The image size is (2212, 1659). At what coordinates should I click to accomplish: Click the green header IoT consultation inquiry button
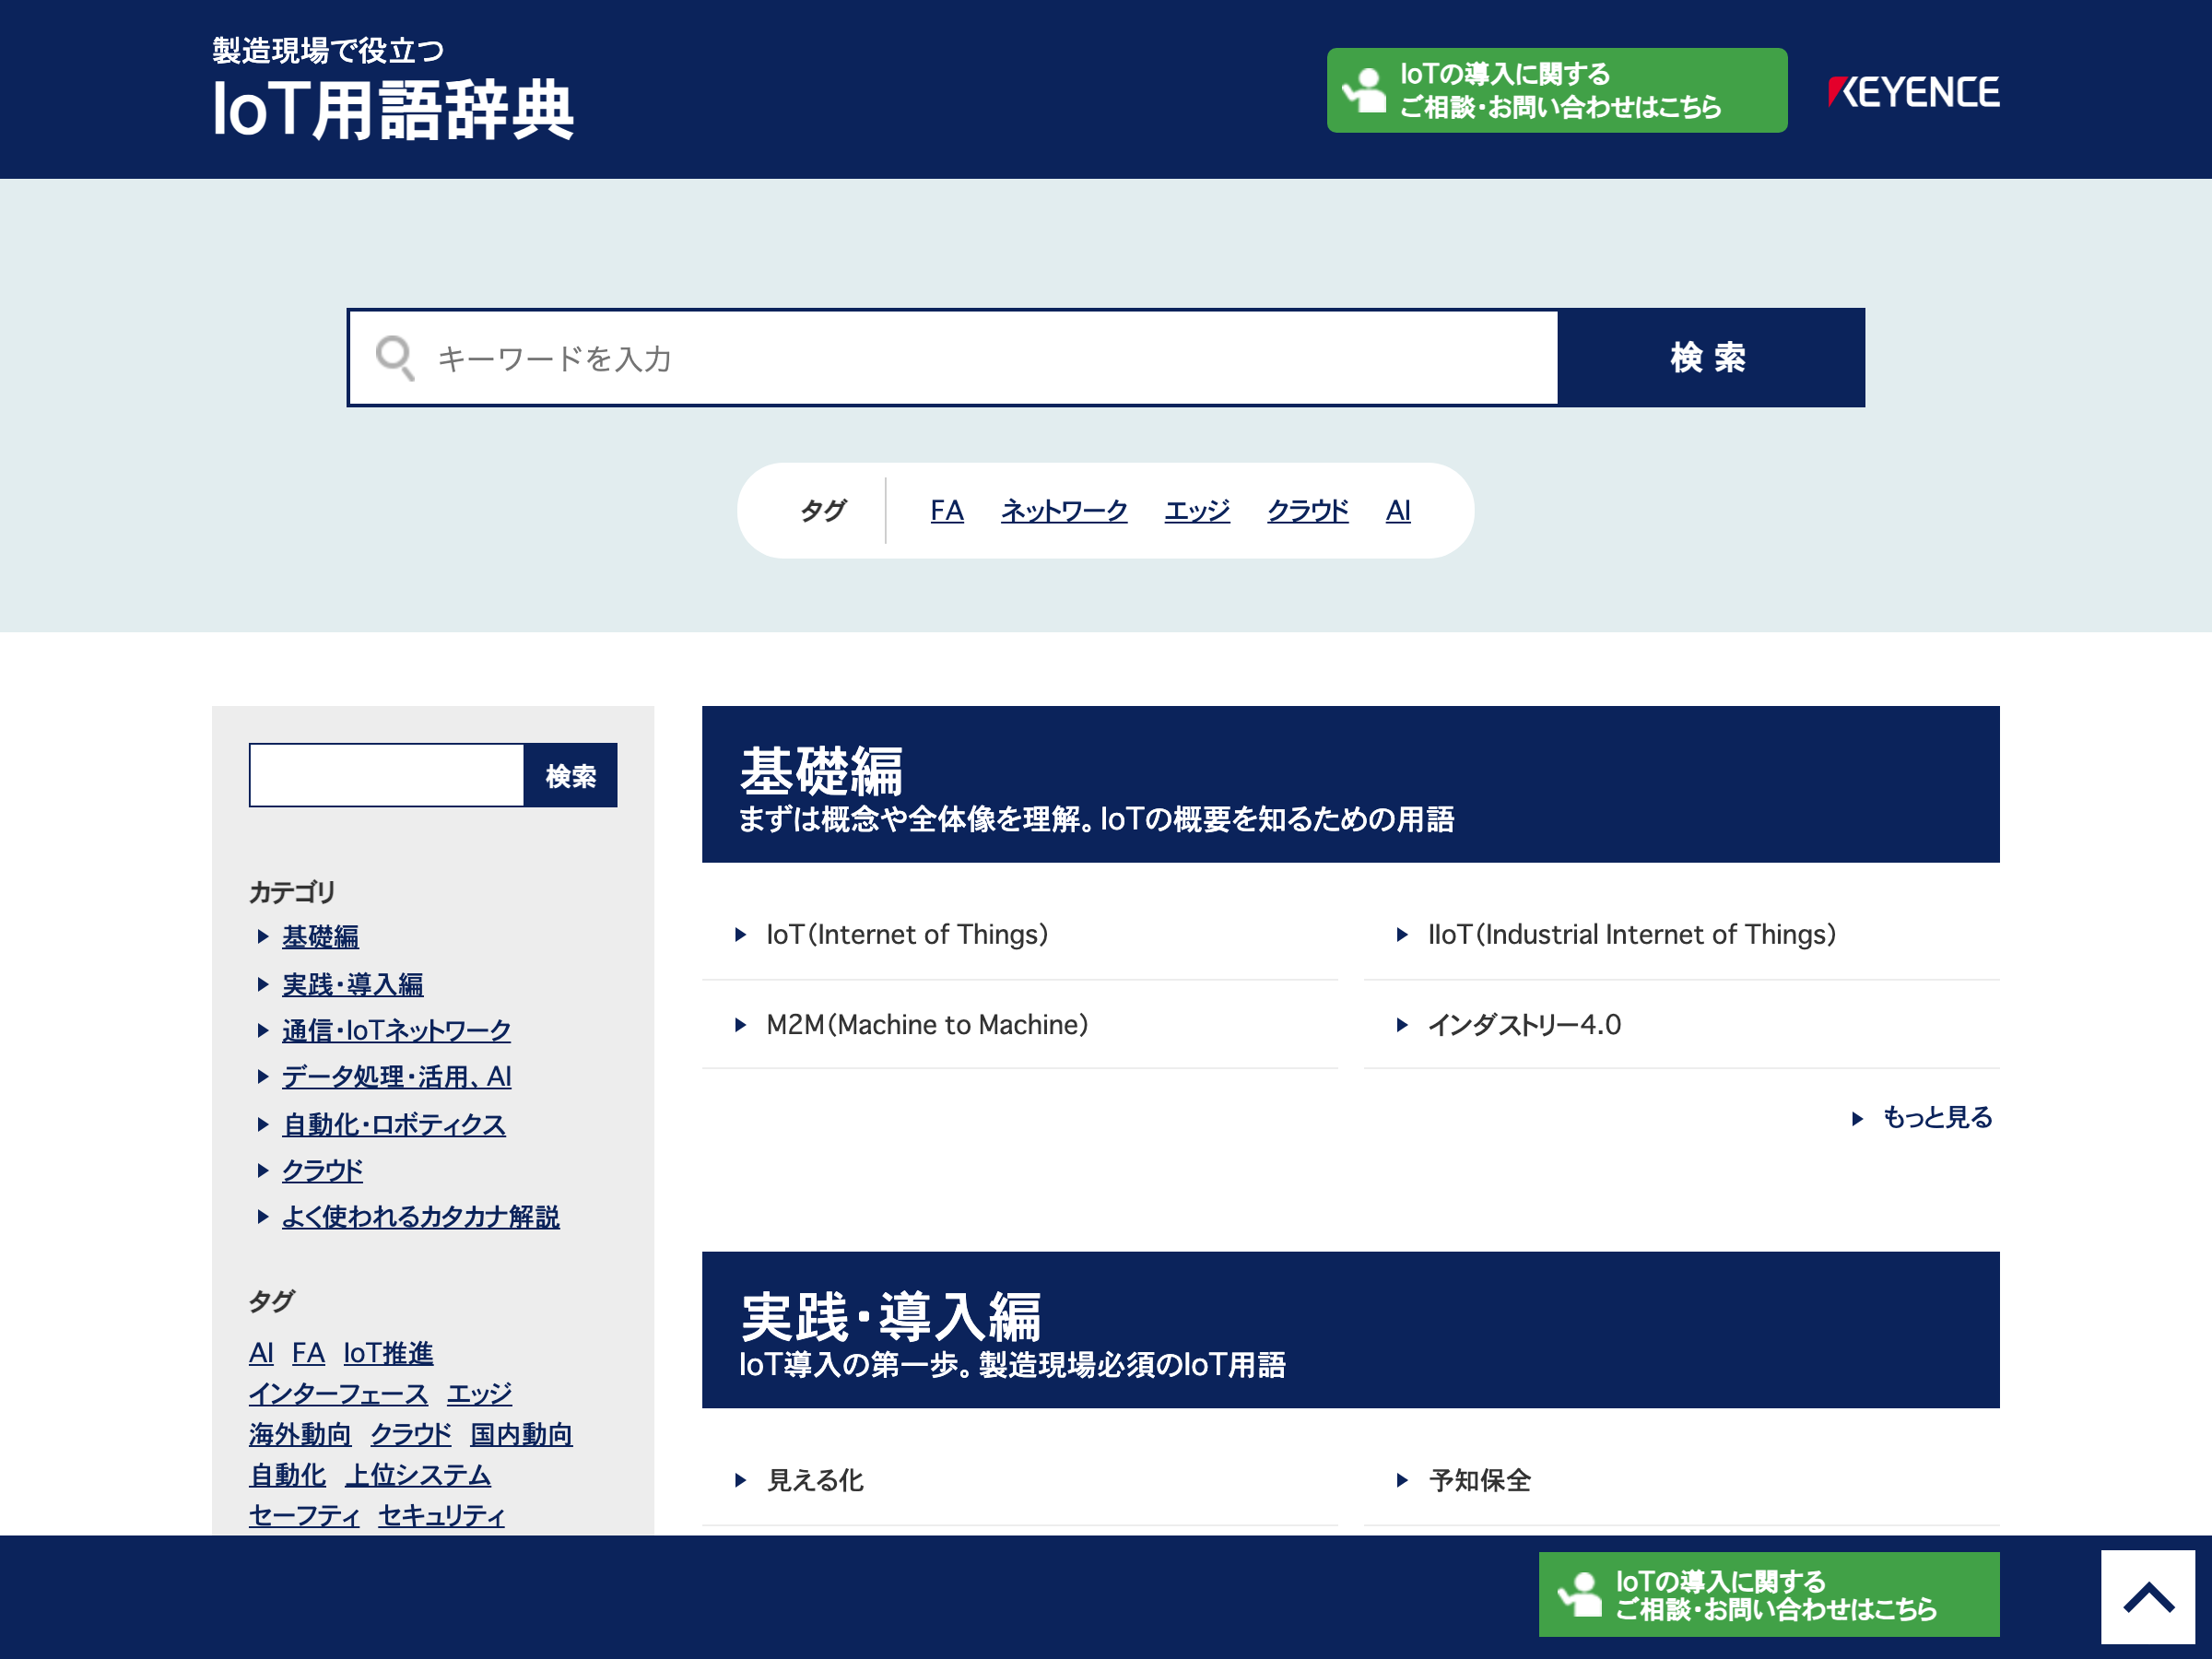(x=1556, y=90)
